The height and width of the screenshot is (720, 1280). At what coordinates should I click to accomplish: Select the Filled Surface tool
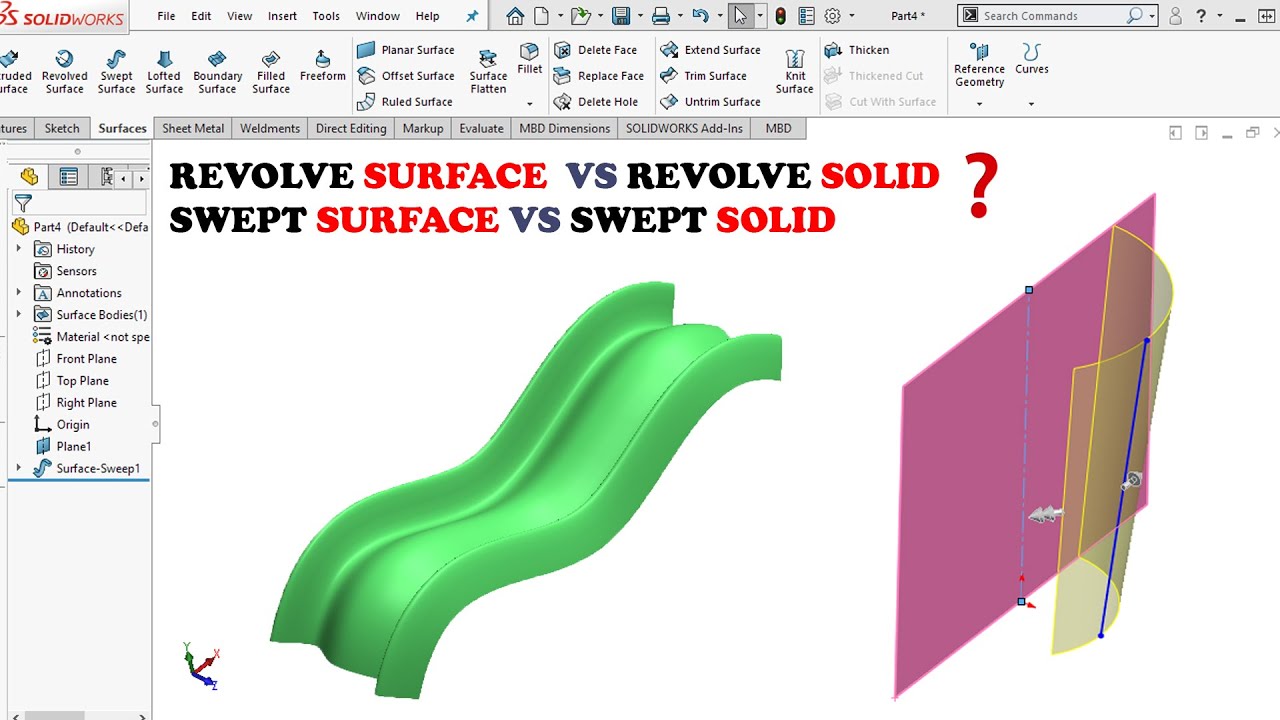pyautogui.click(x=271, y=72)
